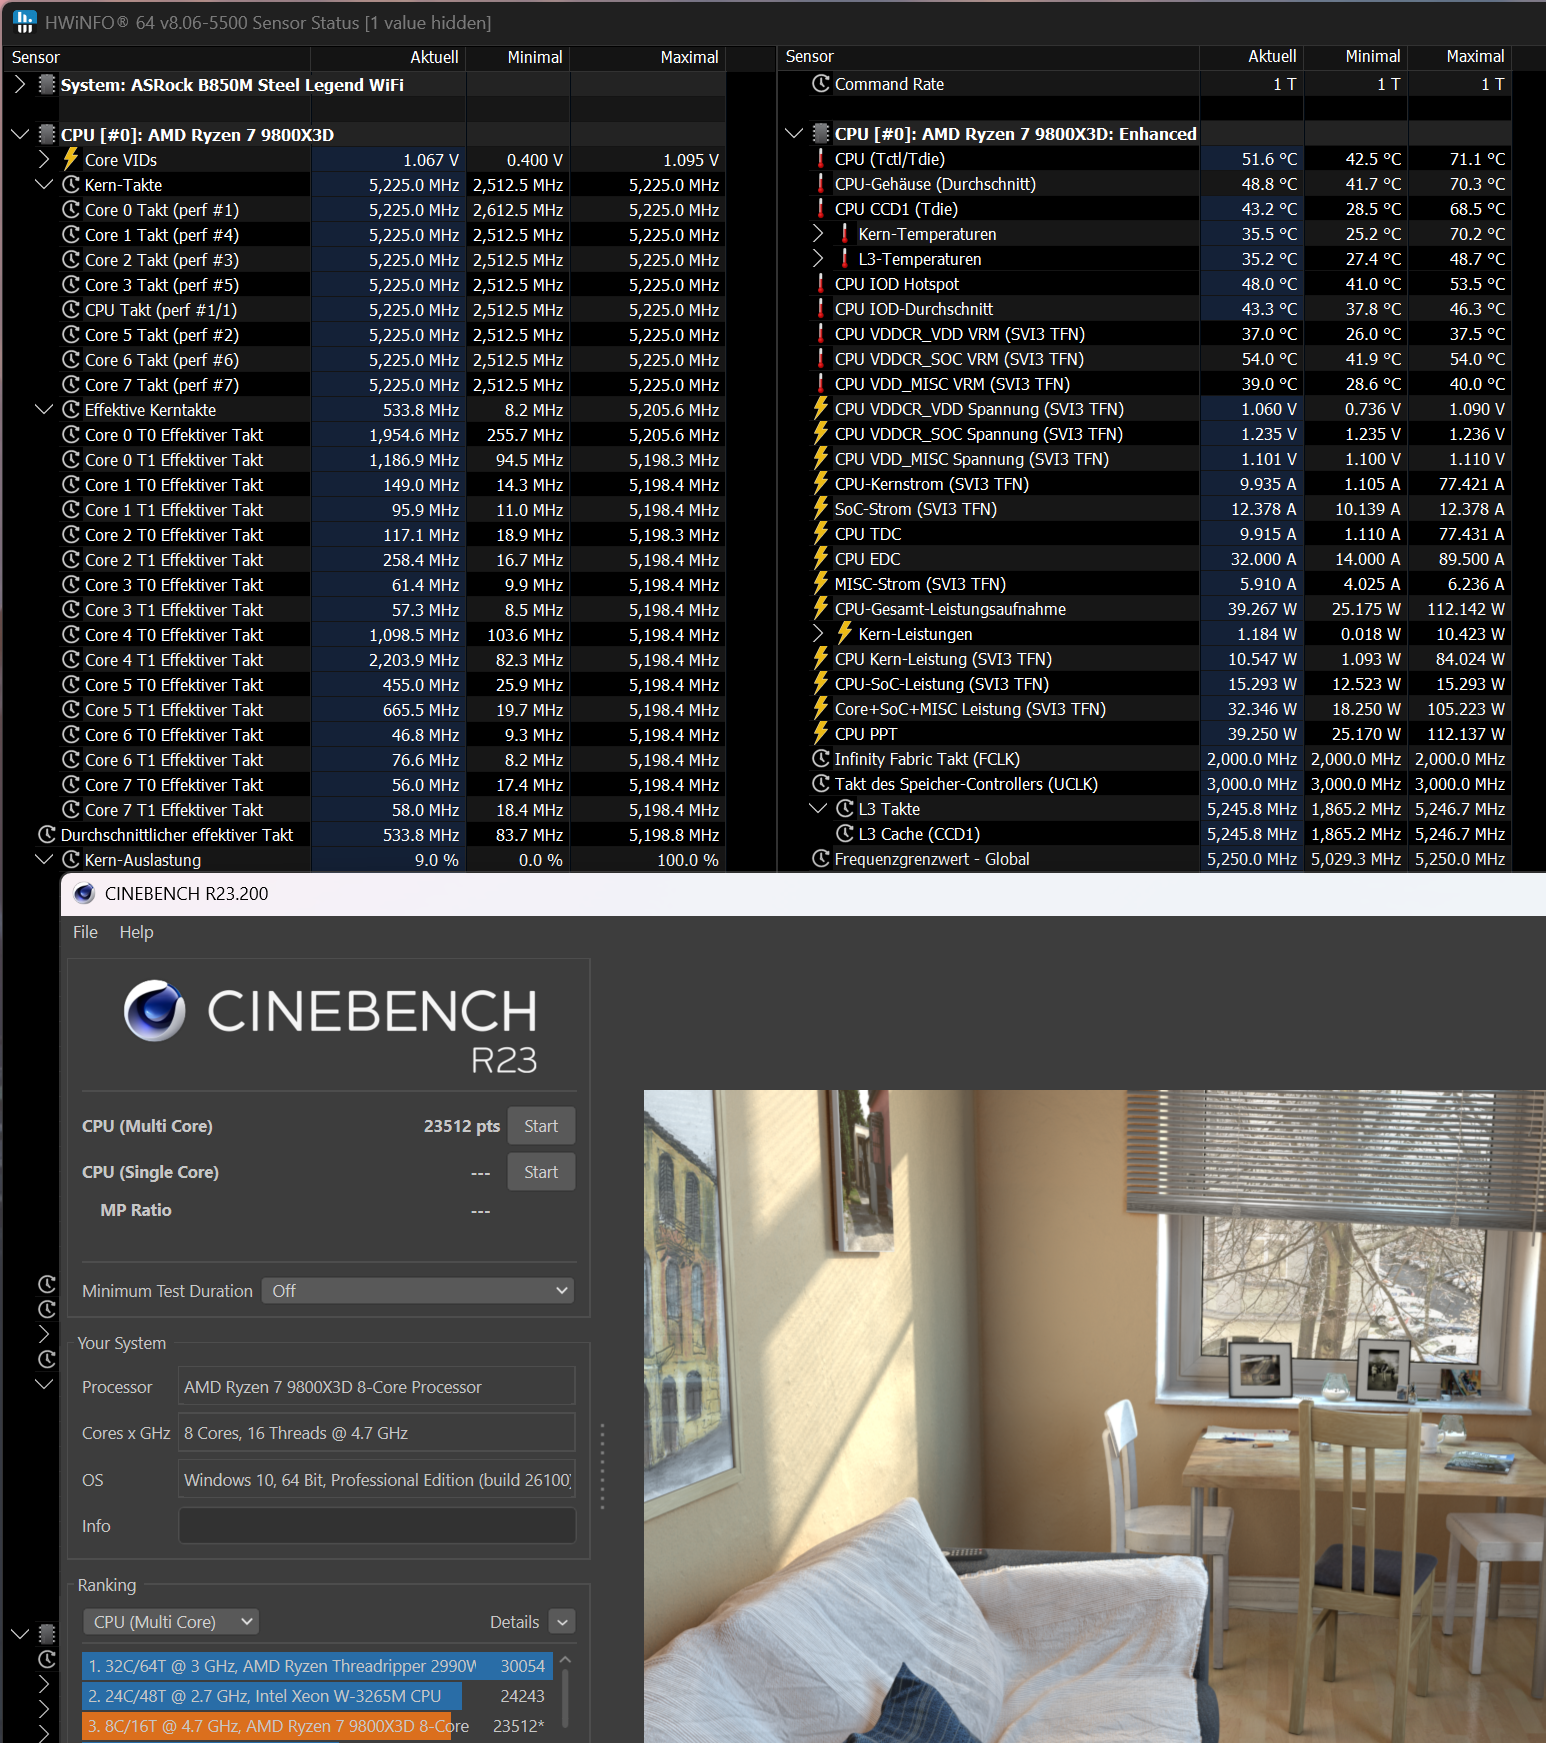Click lightning icon beside CPU EDC

point(820,558)
